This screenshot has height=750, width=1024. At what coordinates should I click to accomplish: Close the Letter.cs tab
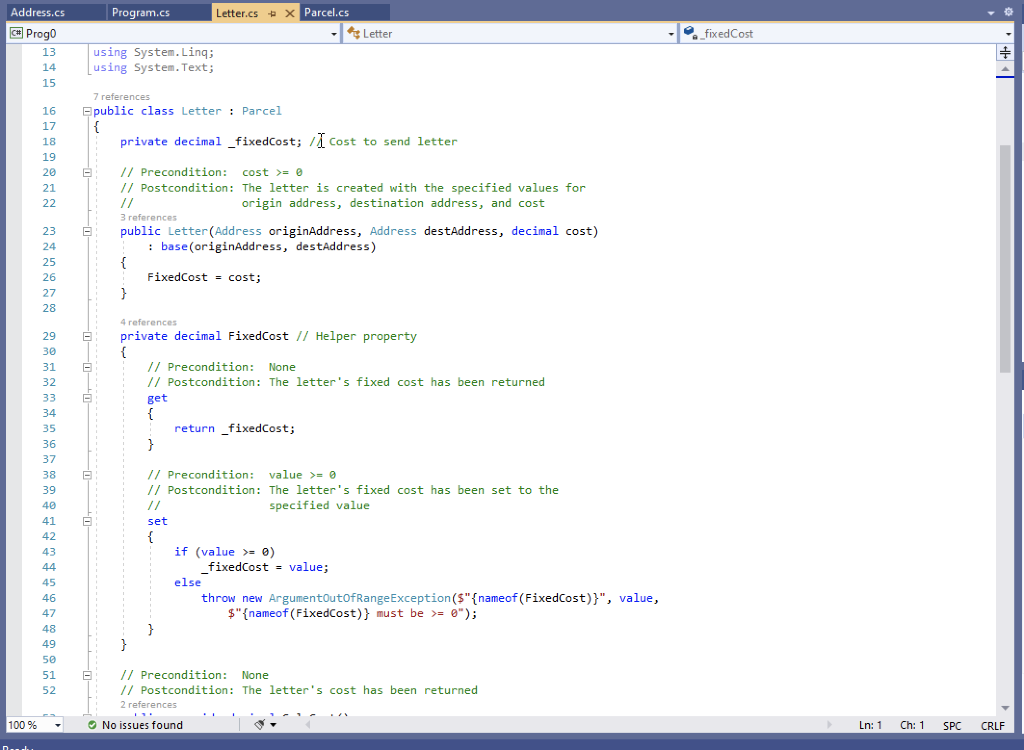289,13
